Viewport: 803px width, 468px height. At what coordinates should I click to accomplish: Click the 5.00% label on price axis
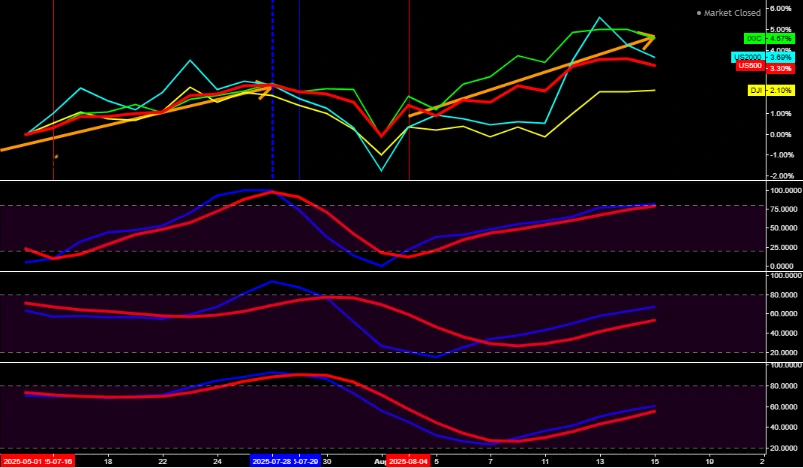coord(781,29)
